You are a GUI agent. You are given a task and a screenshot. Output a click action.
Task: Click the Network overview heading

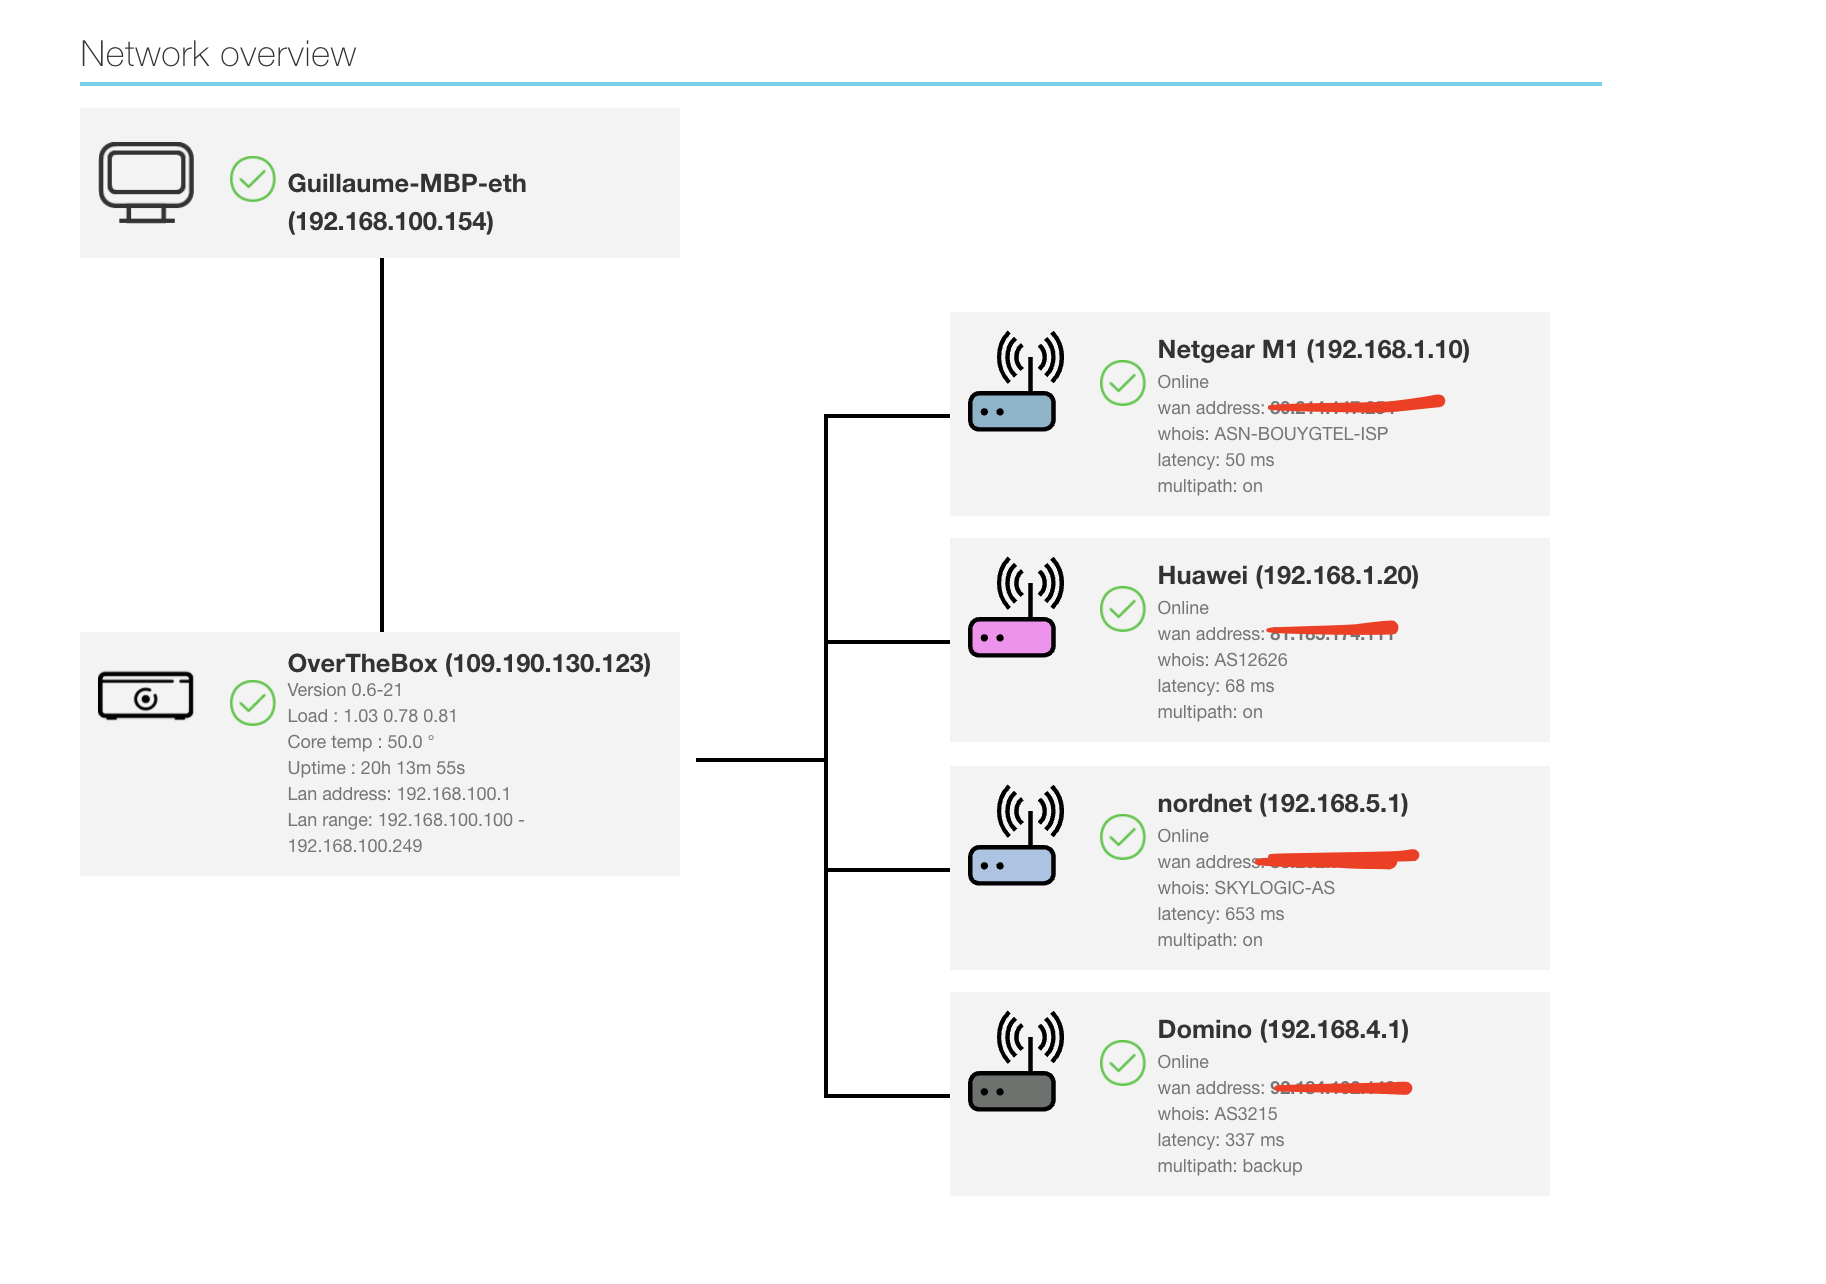pos(218,54)
